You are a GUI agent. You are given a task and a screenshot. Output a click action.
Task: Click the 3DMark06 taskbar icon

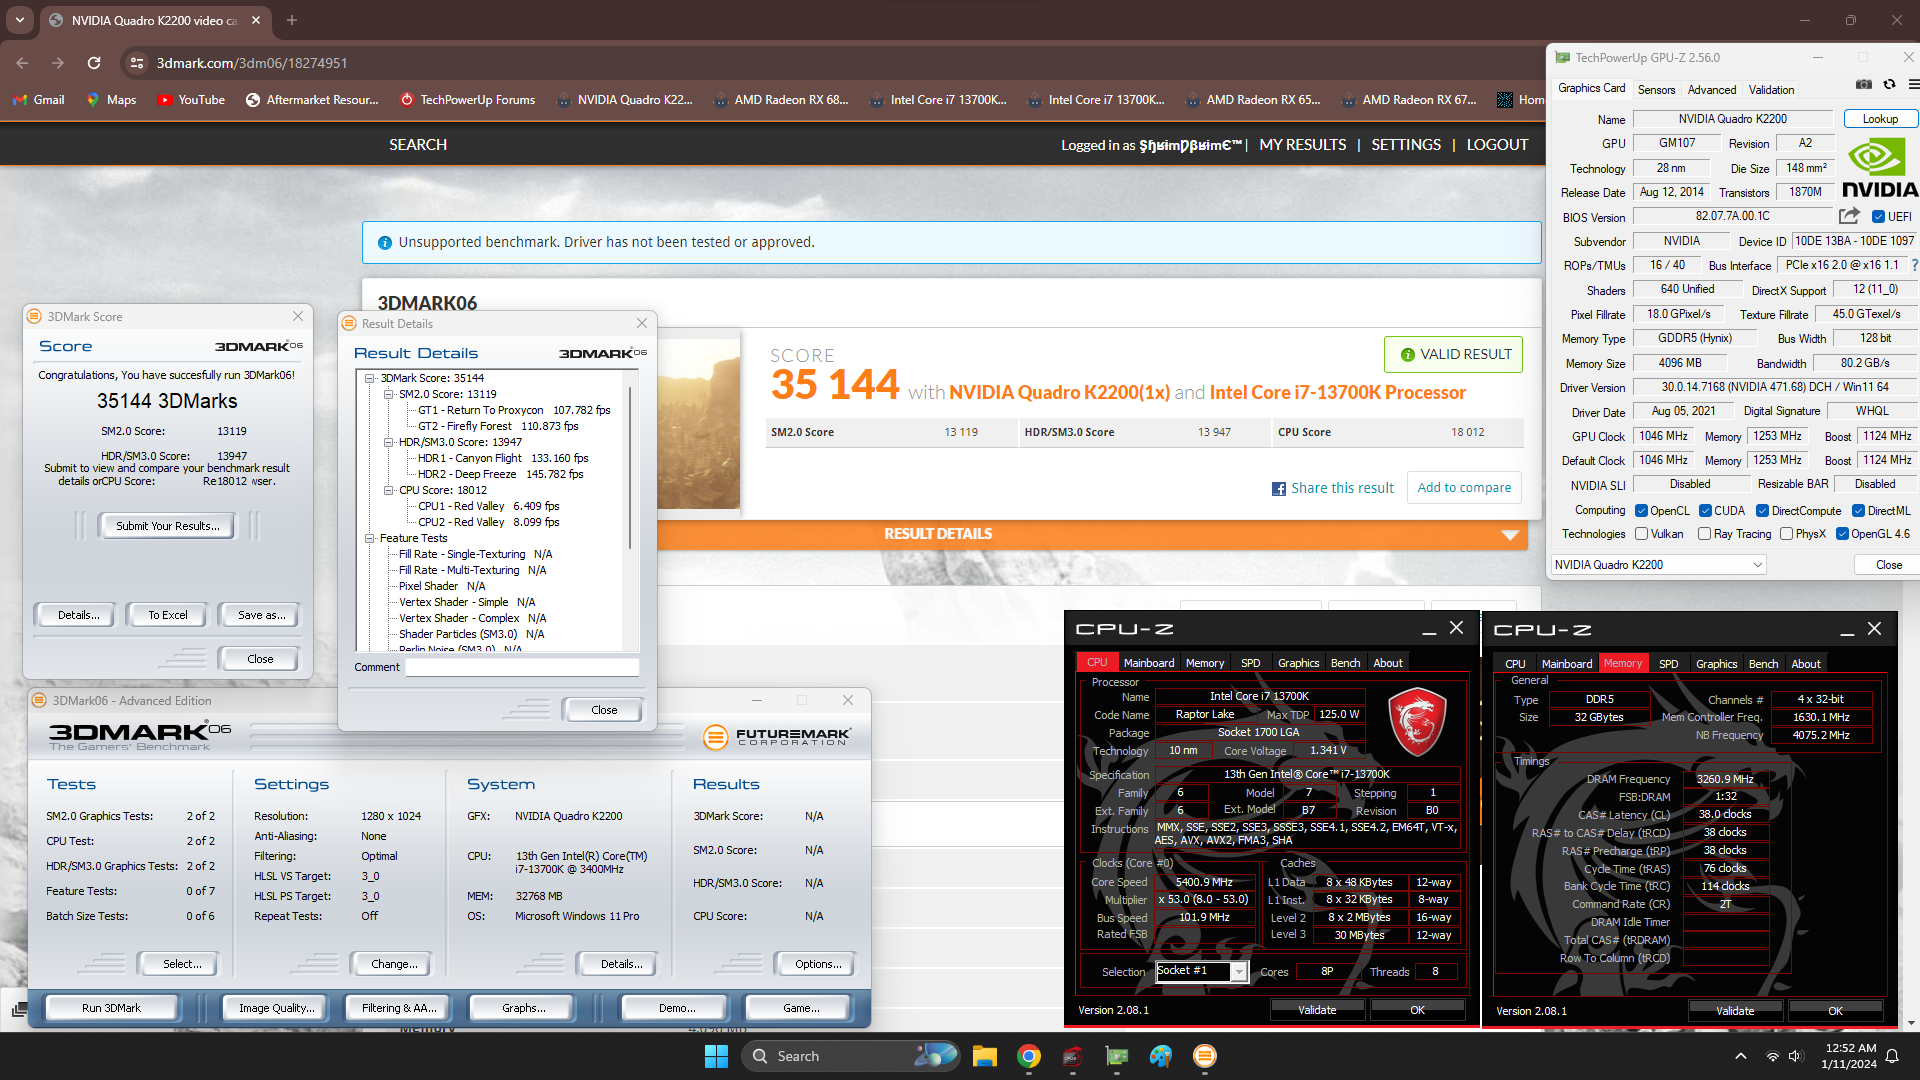1204,1056
